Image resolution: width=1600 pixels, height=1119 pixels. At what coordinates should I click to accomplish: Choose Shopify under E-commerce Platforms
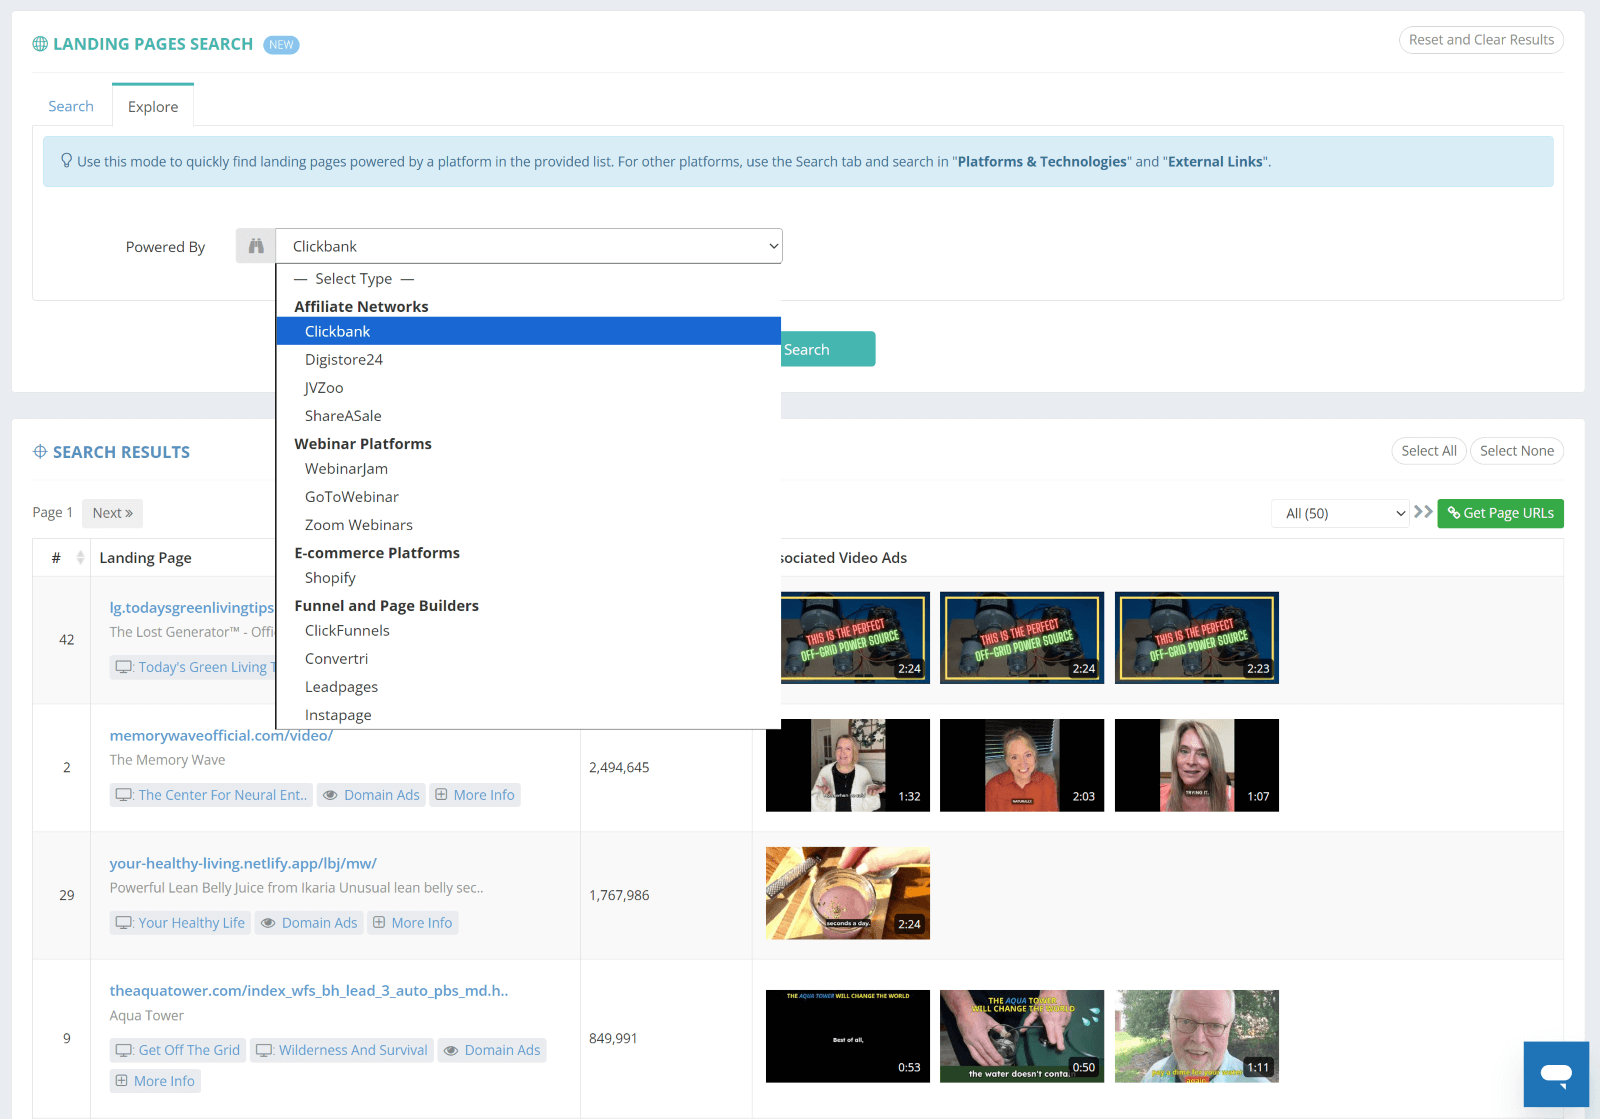tap(528, 577)
